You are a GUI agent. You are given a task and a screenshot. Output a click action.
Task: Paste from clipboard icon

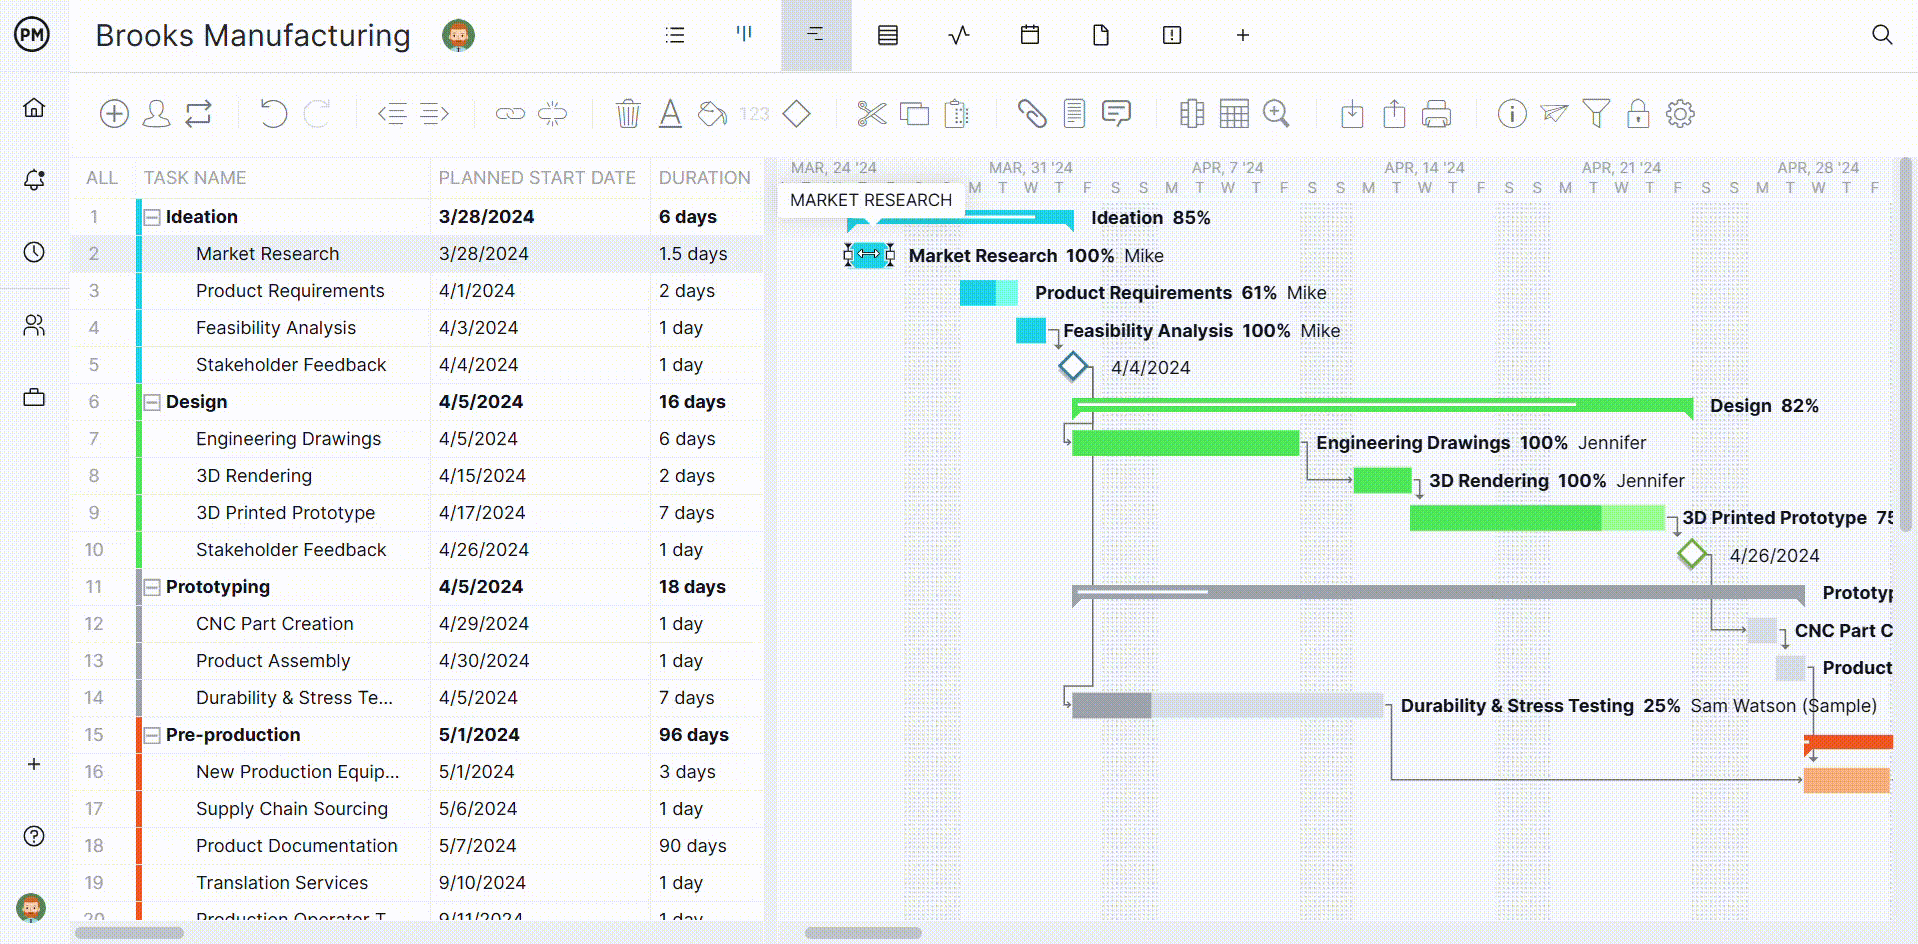957,114
